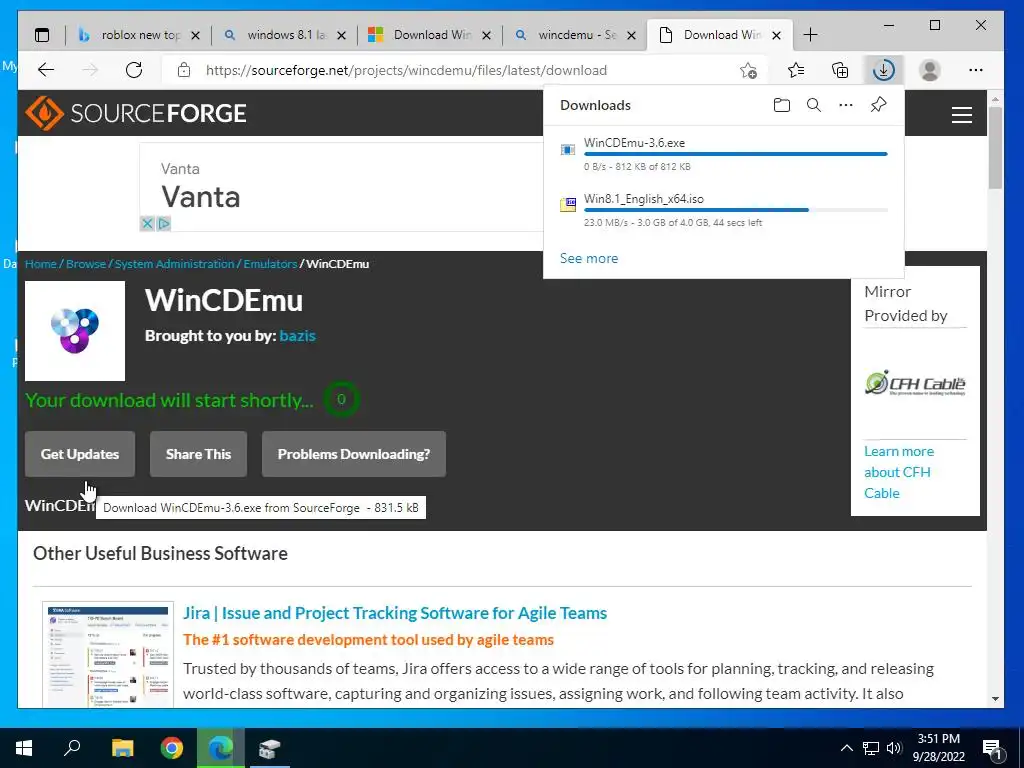This screenshot has width=1024, height=768.
Task: Click the sourceforge.net address bar
Action: (x=406, y=70)
